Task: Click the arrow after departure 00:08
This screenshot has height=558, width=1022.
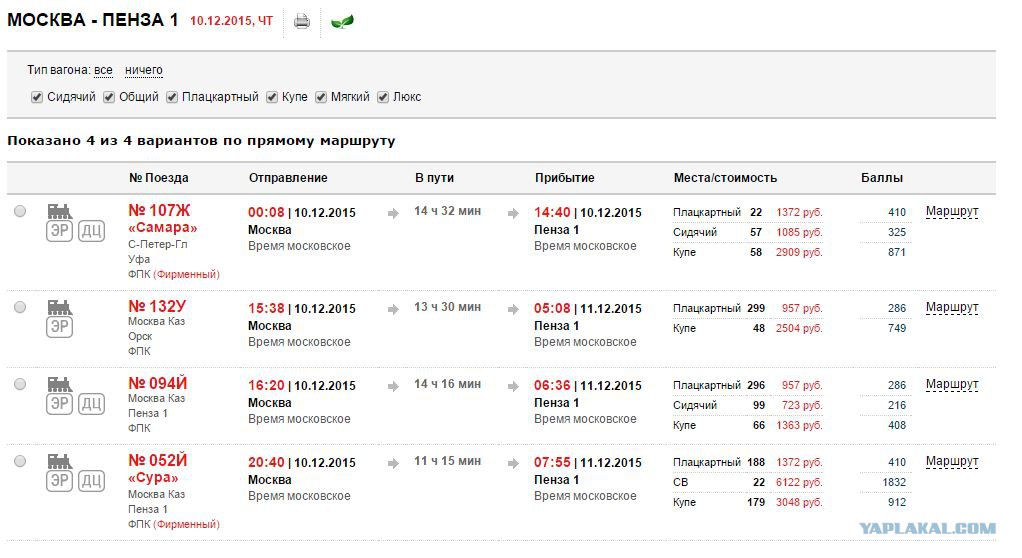Action: coord(393,213)
